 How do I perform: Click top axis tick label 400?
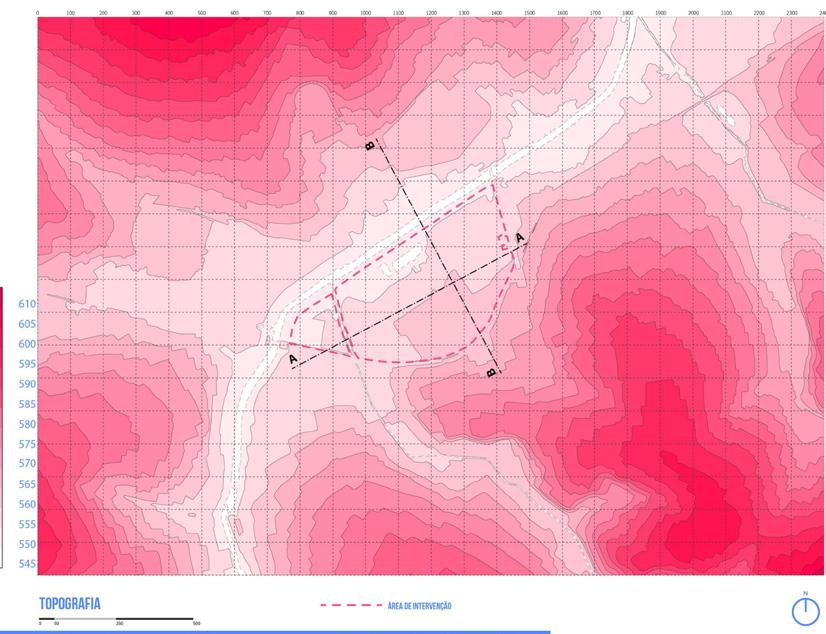[x=169, y=13]
